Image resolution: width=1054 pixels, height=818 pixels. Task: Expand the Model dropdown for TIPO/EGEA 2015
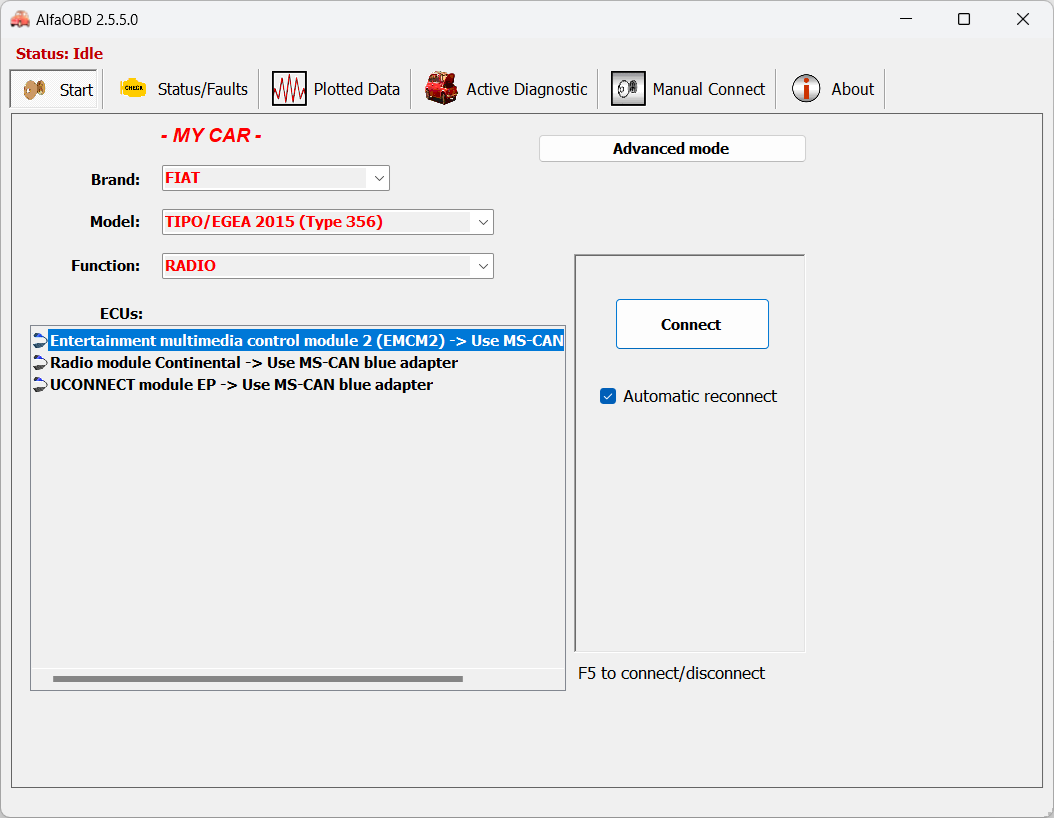click(482, 222)
